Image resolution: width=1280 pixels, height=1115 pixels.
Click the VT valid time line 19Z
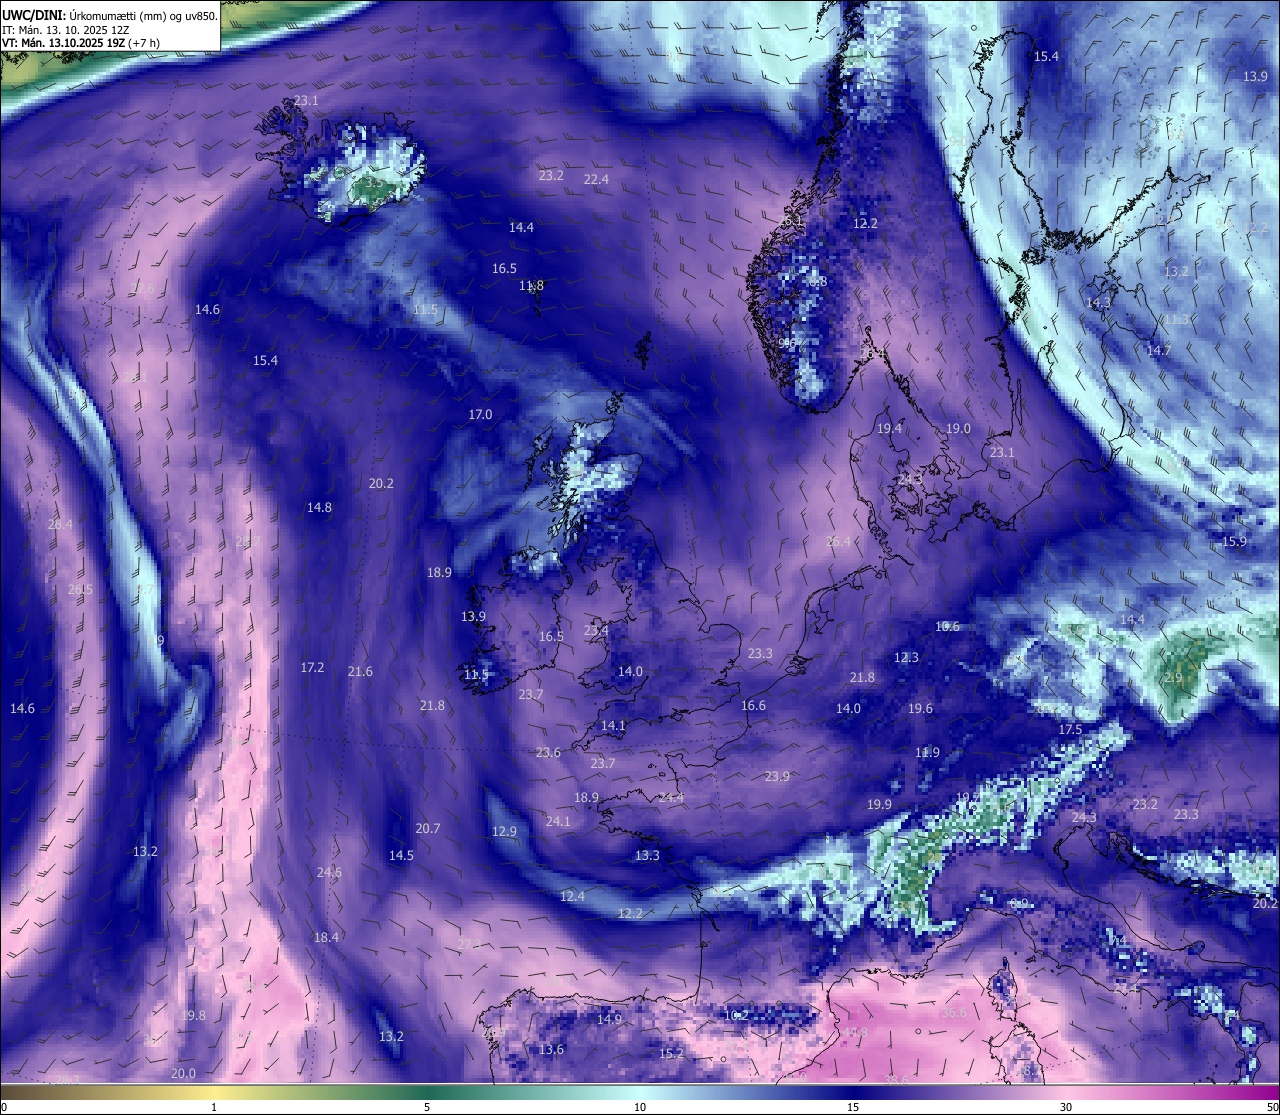pos(80,43)
